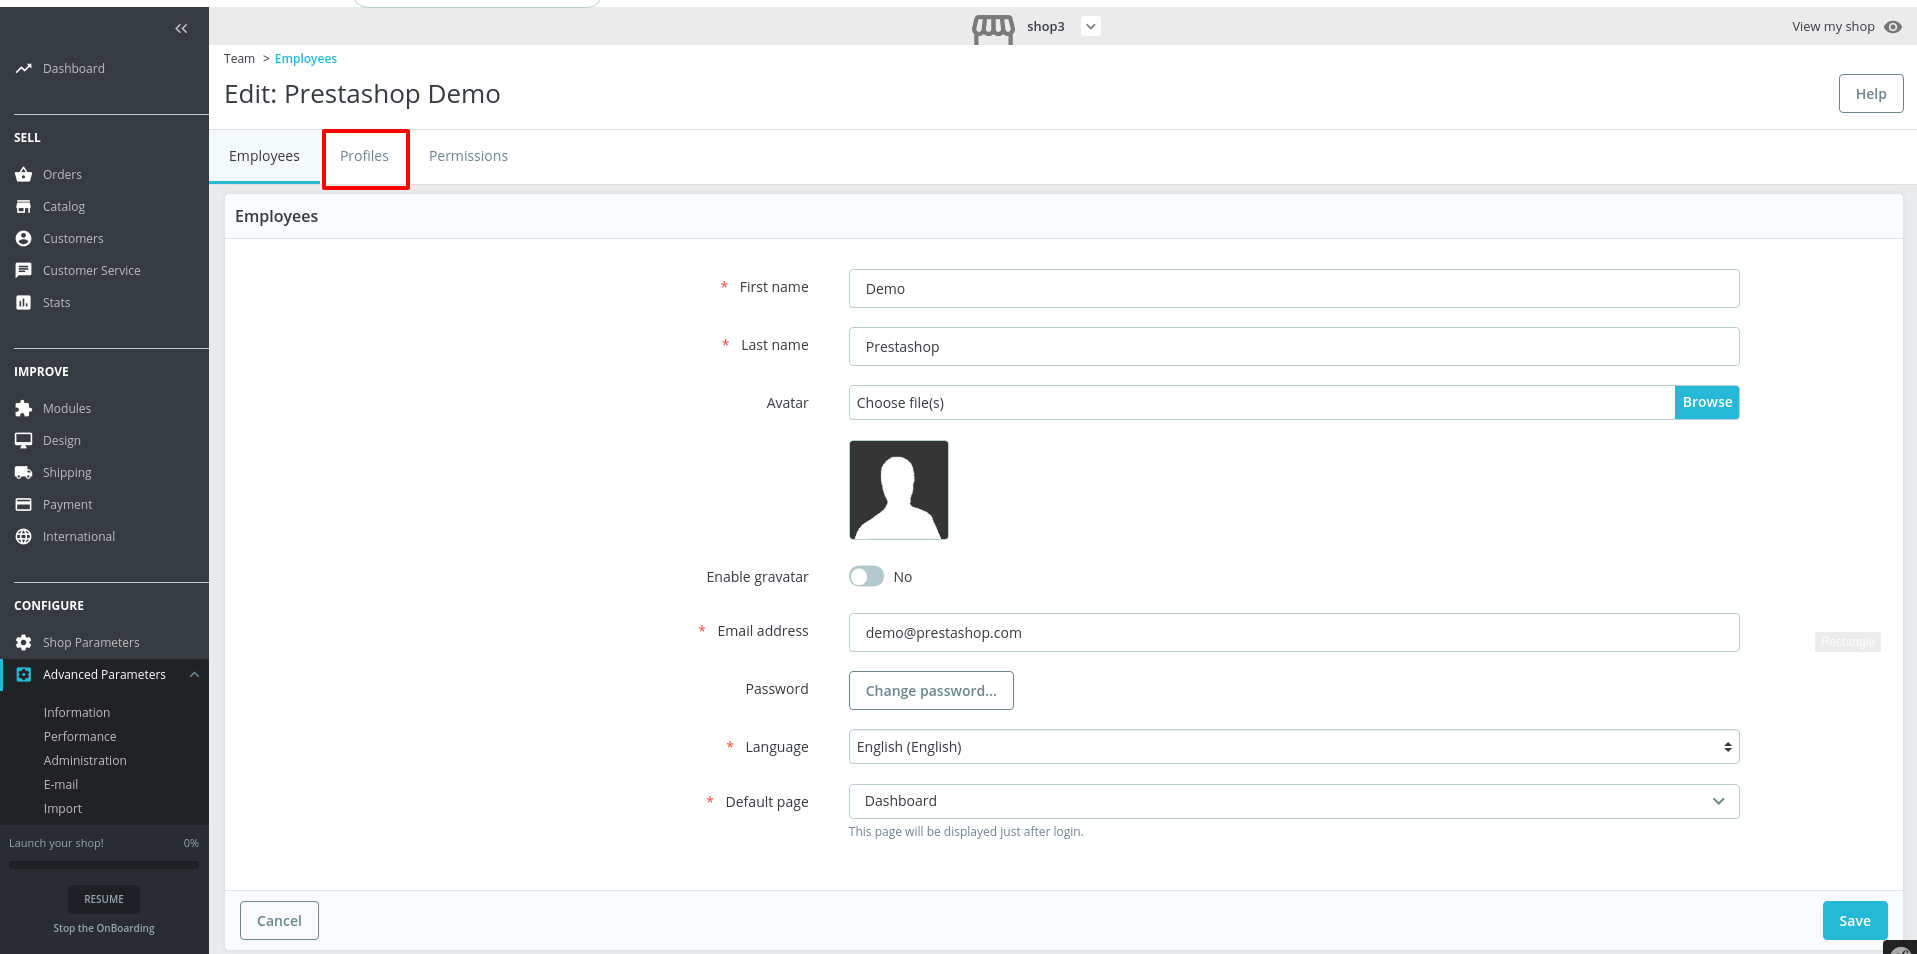
Task: Enable the gravatar toggle
Action: pyautogui.click(x=866, y=576)
